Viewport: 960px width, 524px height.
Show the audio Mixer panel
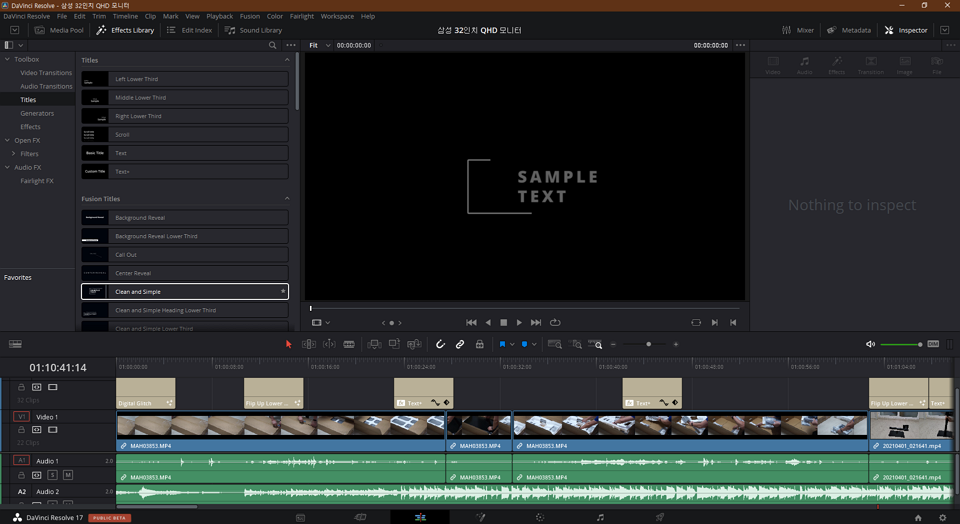click(798, 30)
